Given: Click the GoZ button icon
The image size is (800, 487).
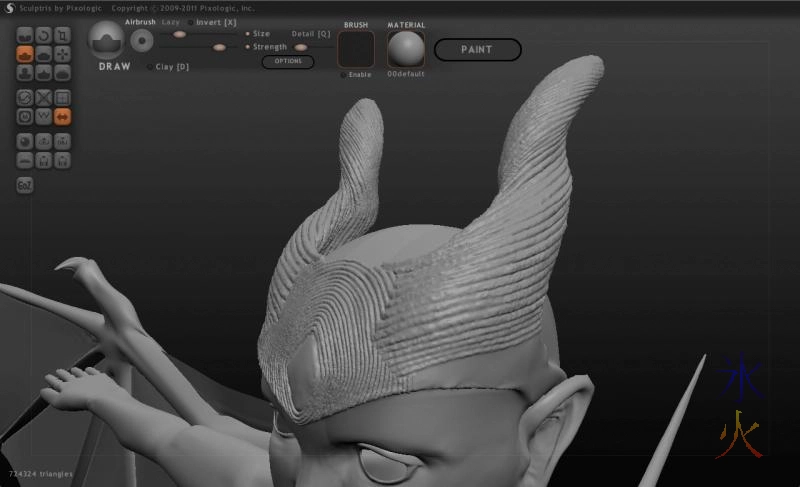Looking at the screenshot, I should point(25,184).
